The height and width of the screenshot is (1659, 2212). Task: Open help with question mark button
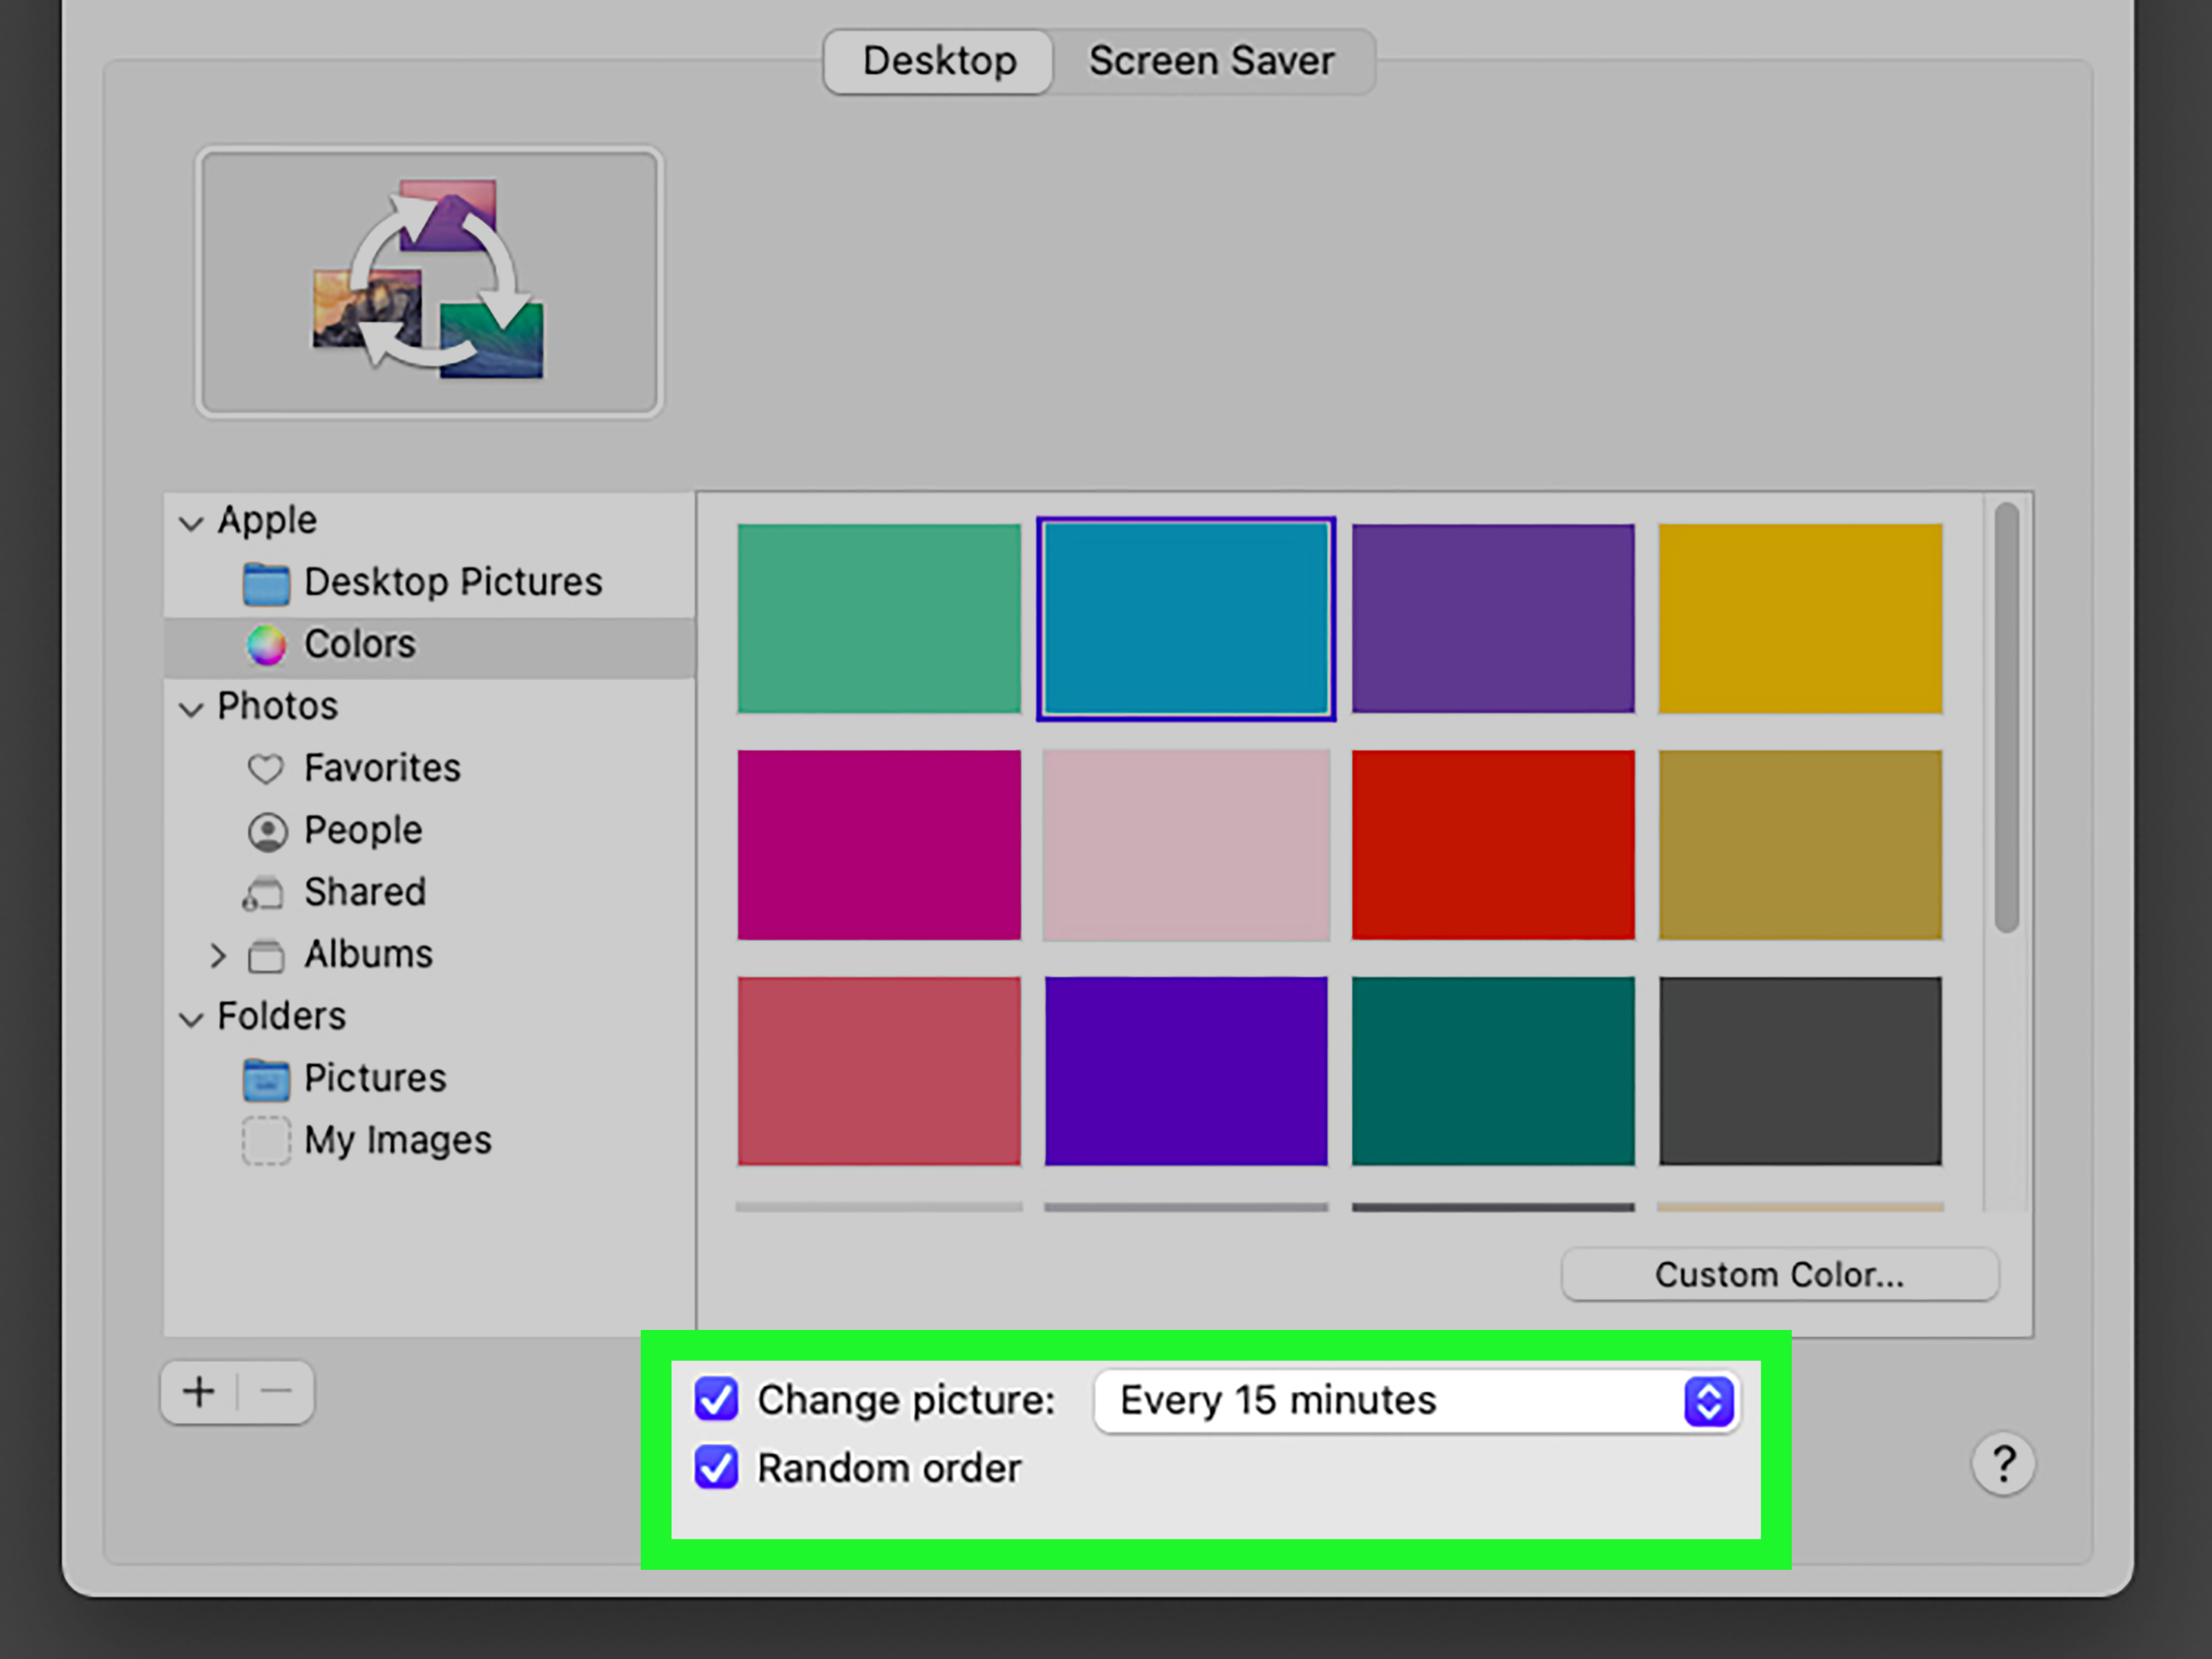click(x=2003, y=1465)
